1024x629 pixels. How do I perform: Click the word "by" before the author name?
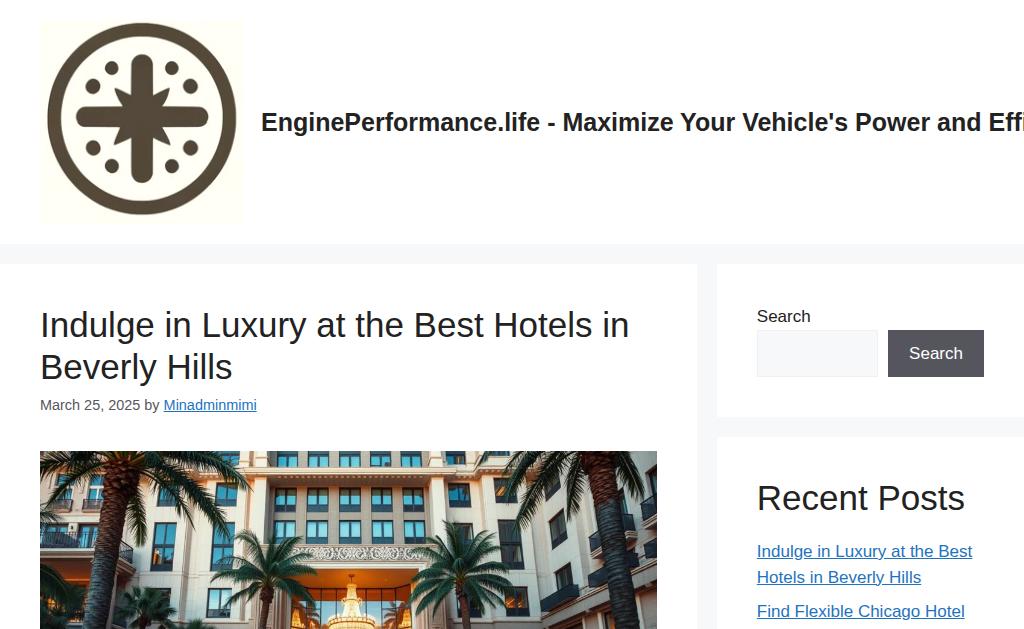point(152,405)
